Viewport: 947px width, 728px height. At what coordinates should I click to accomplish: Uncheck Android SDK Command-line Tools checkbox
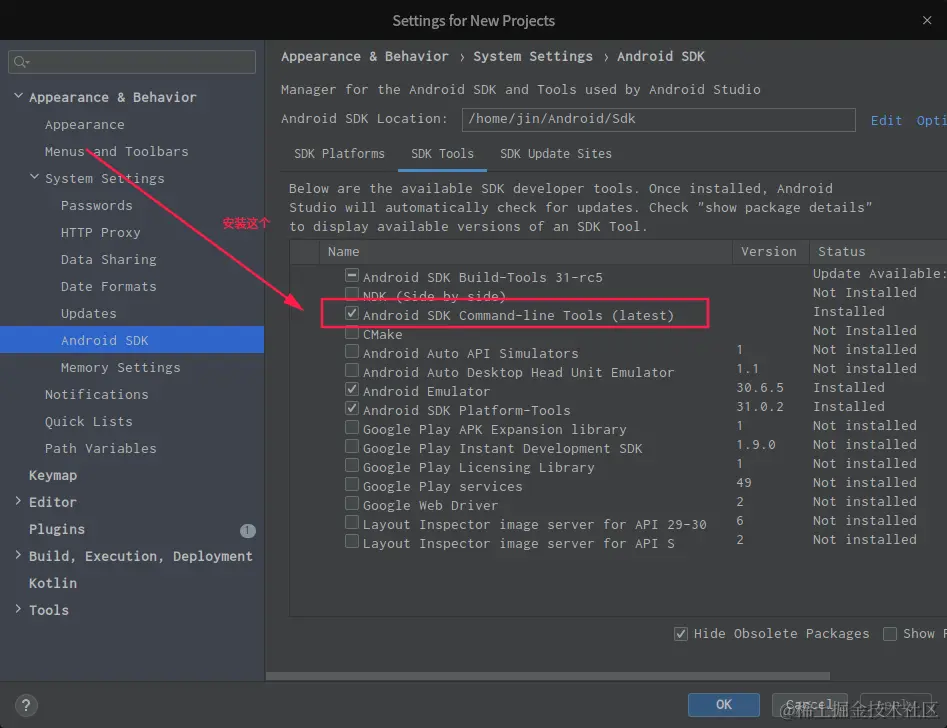coord(352,314)
